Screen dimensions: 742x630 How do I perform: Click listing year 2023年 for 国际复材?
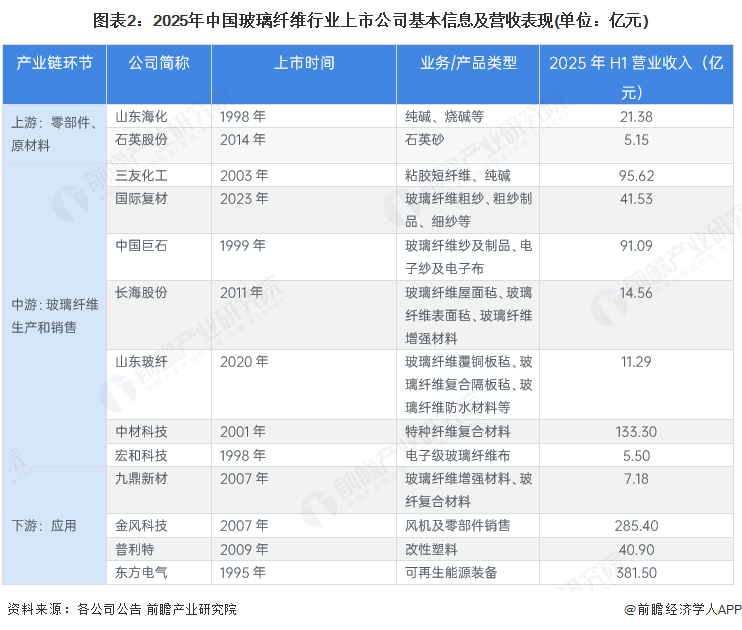244,199
